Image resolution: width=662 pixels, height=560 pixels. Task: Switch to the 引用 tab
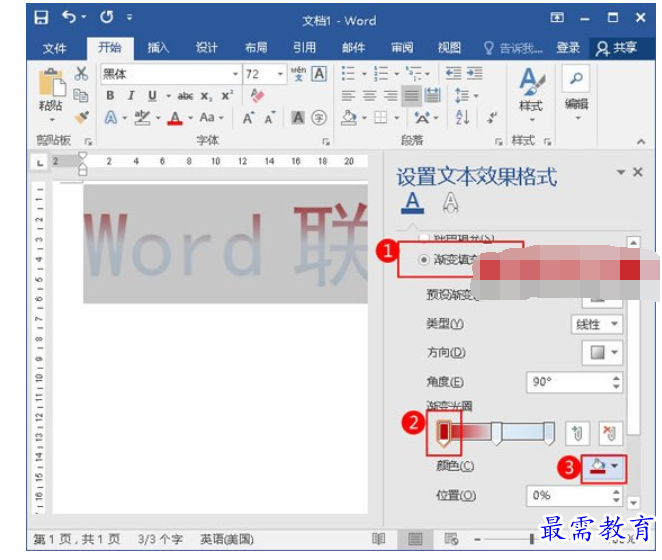[305, 48]
